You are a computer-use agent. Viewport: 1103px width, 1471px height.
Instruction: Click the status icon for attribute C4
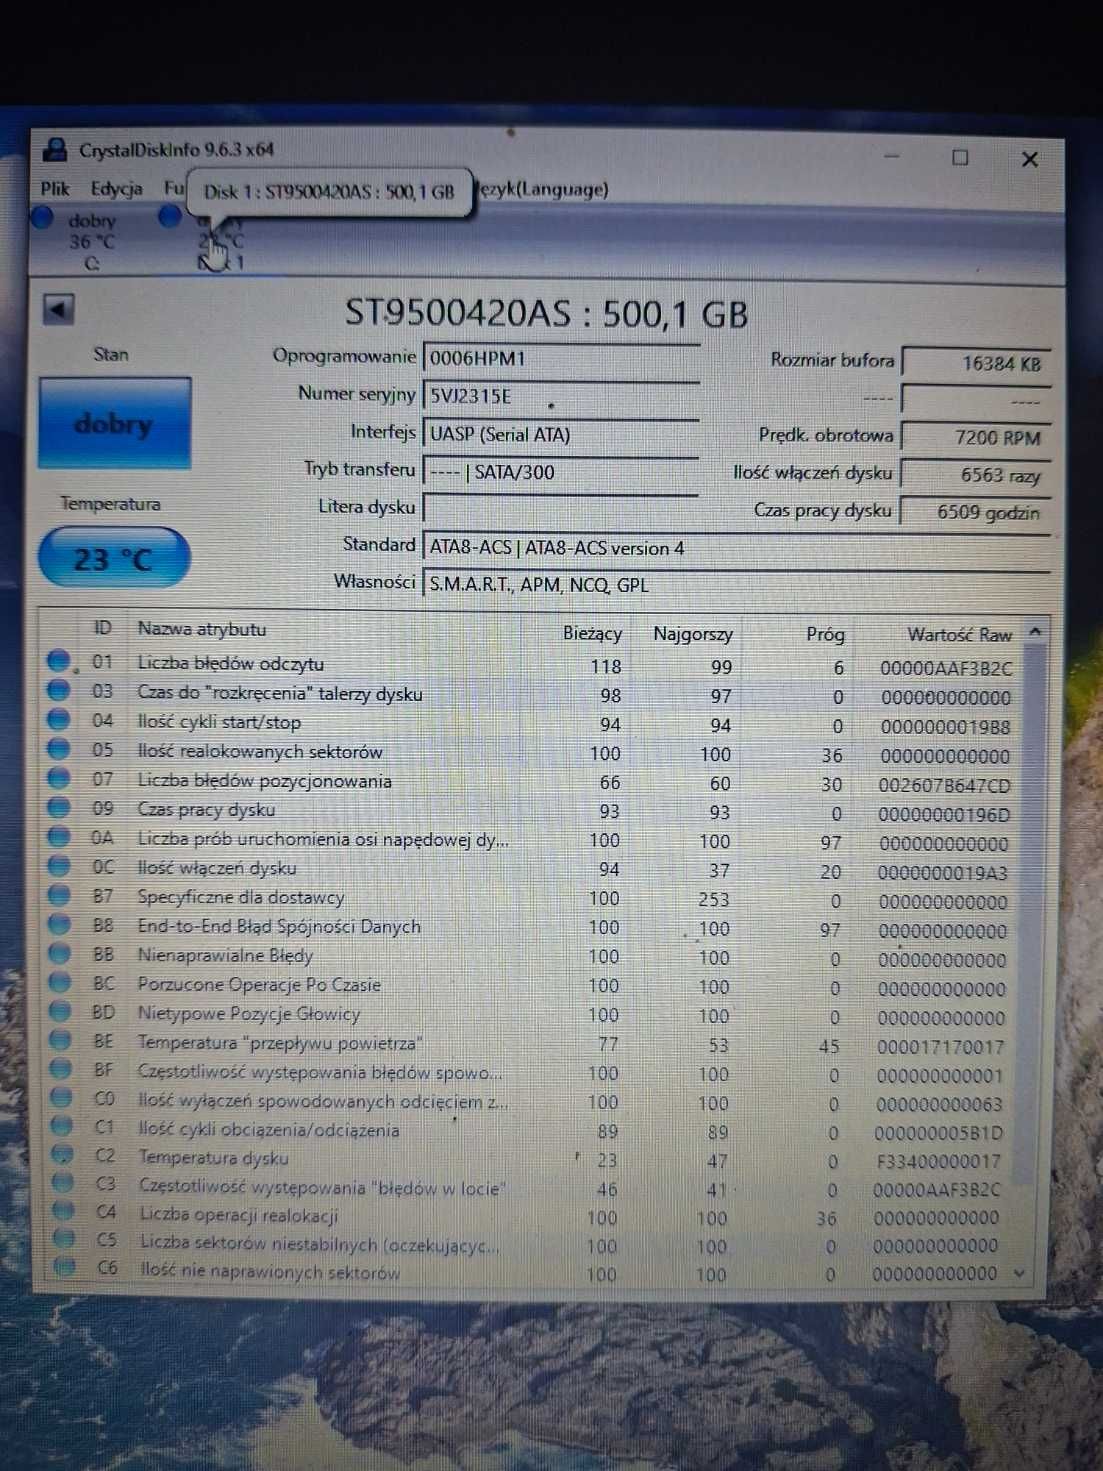(64, 1211)
